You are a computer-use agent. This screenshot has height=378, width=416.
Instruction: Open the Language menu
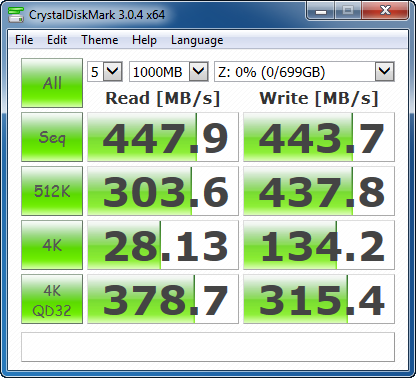[197, 40]
